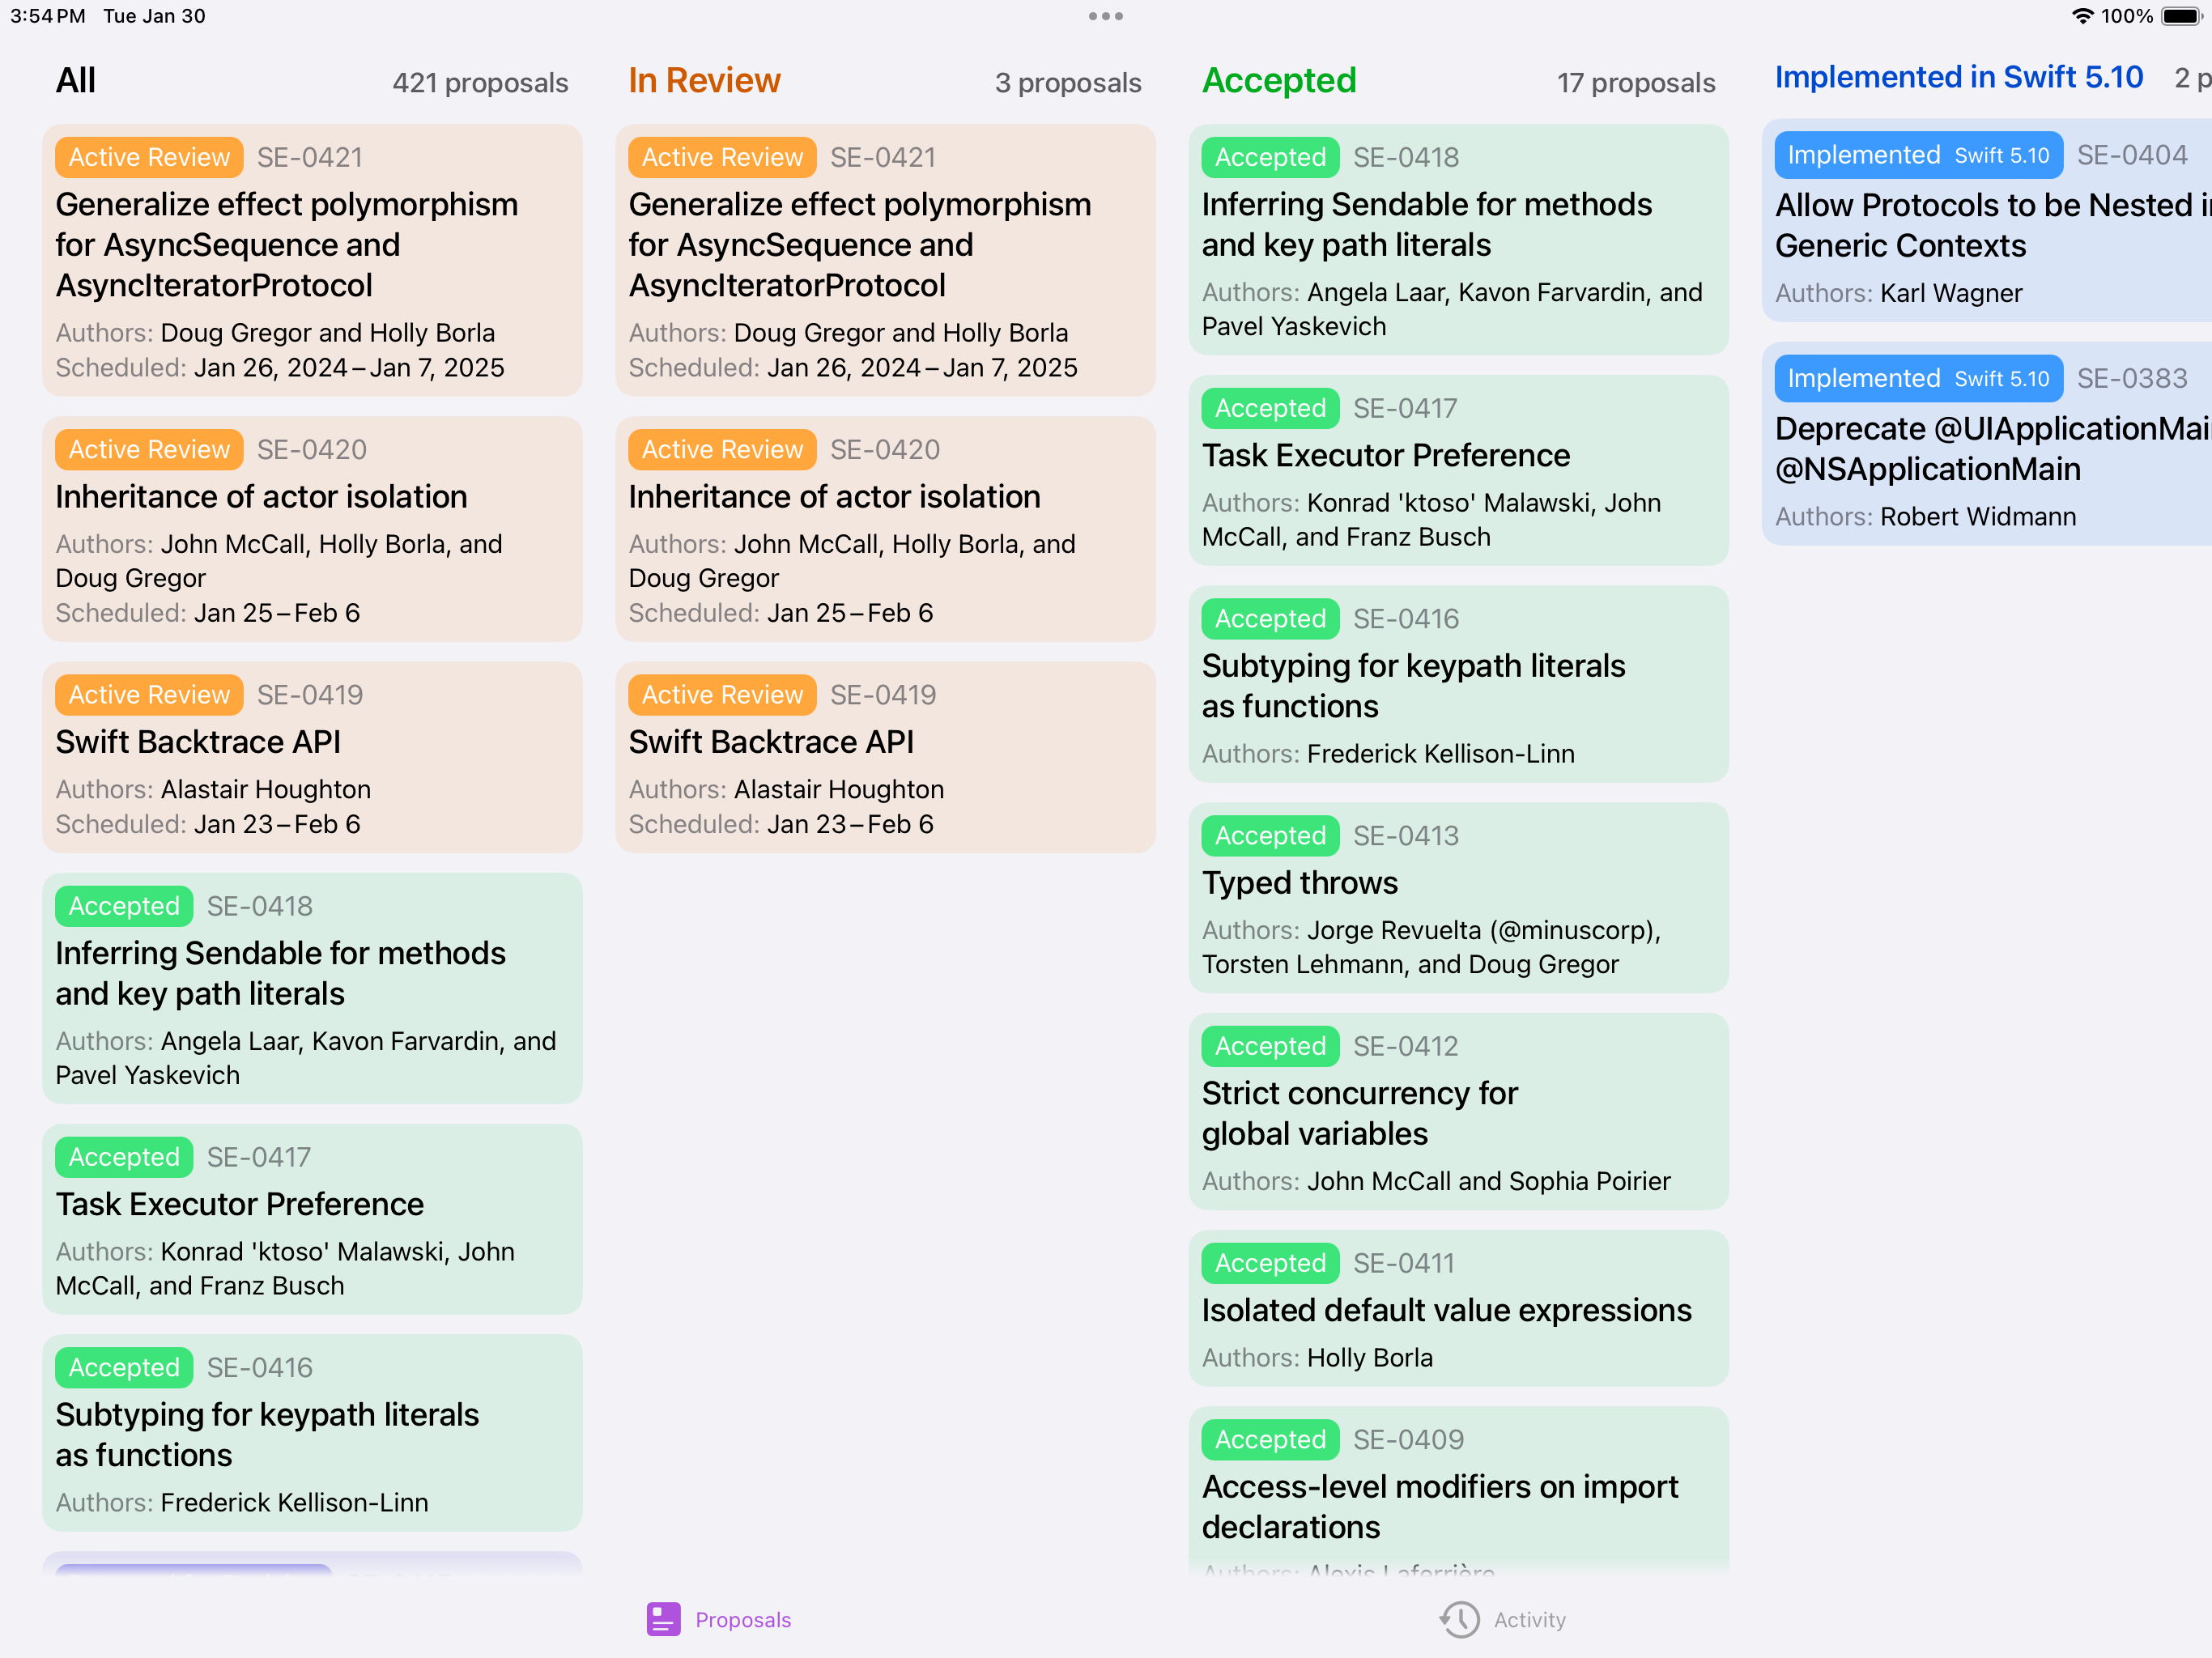
Task: Select the In Review column header
Action: coord(704,80)
